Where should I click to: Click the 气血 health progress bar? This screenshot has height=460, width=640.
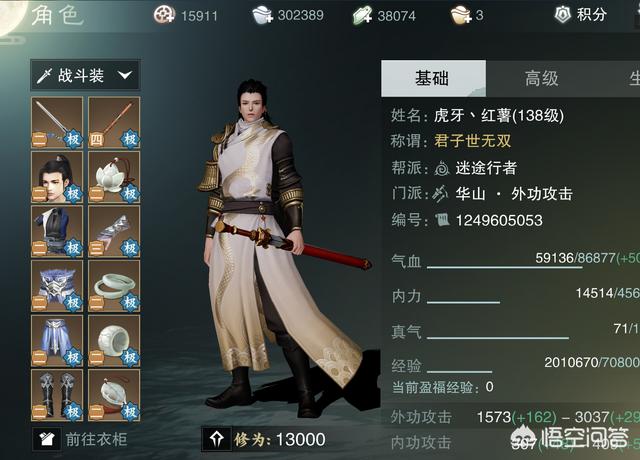click(504, 268)
